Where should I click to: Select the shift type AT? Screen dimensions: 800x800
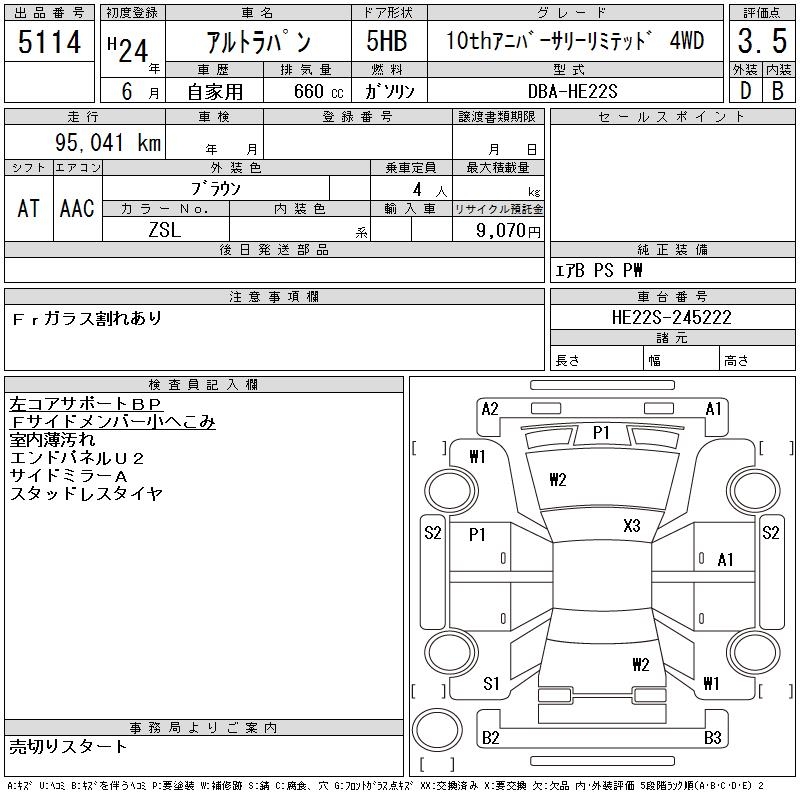[29, 208]
